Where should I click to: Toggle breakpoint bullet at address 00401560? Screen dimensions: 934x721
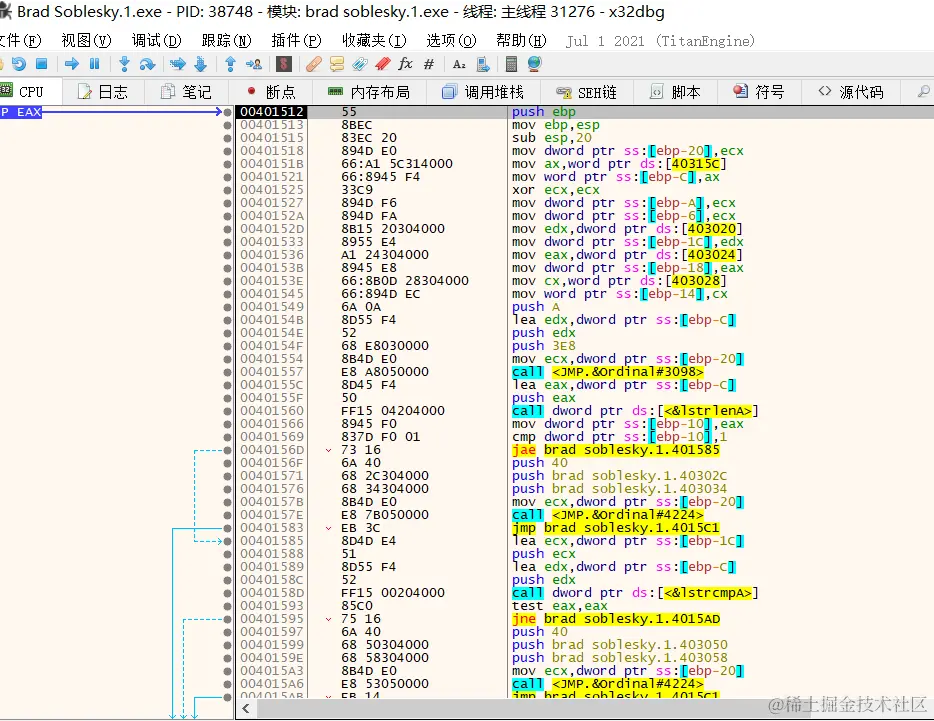click(227, 411)
